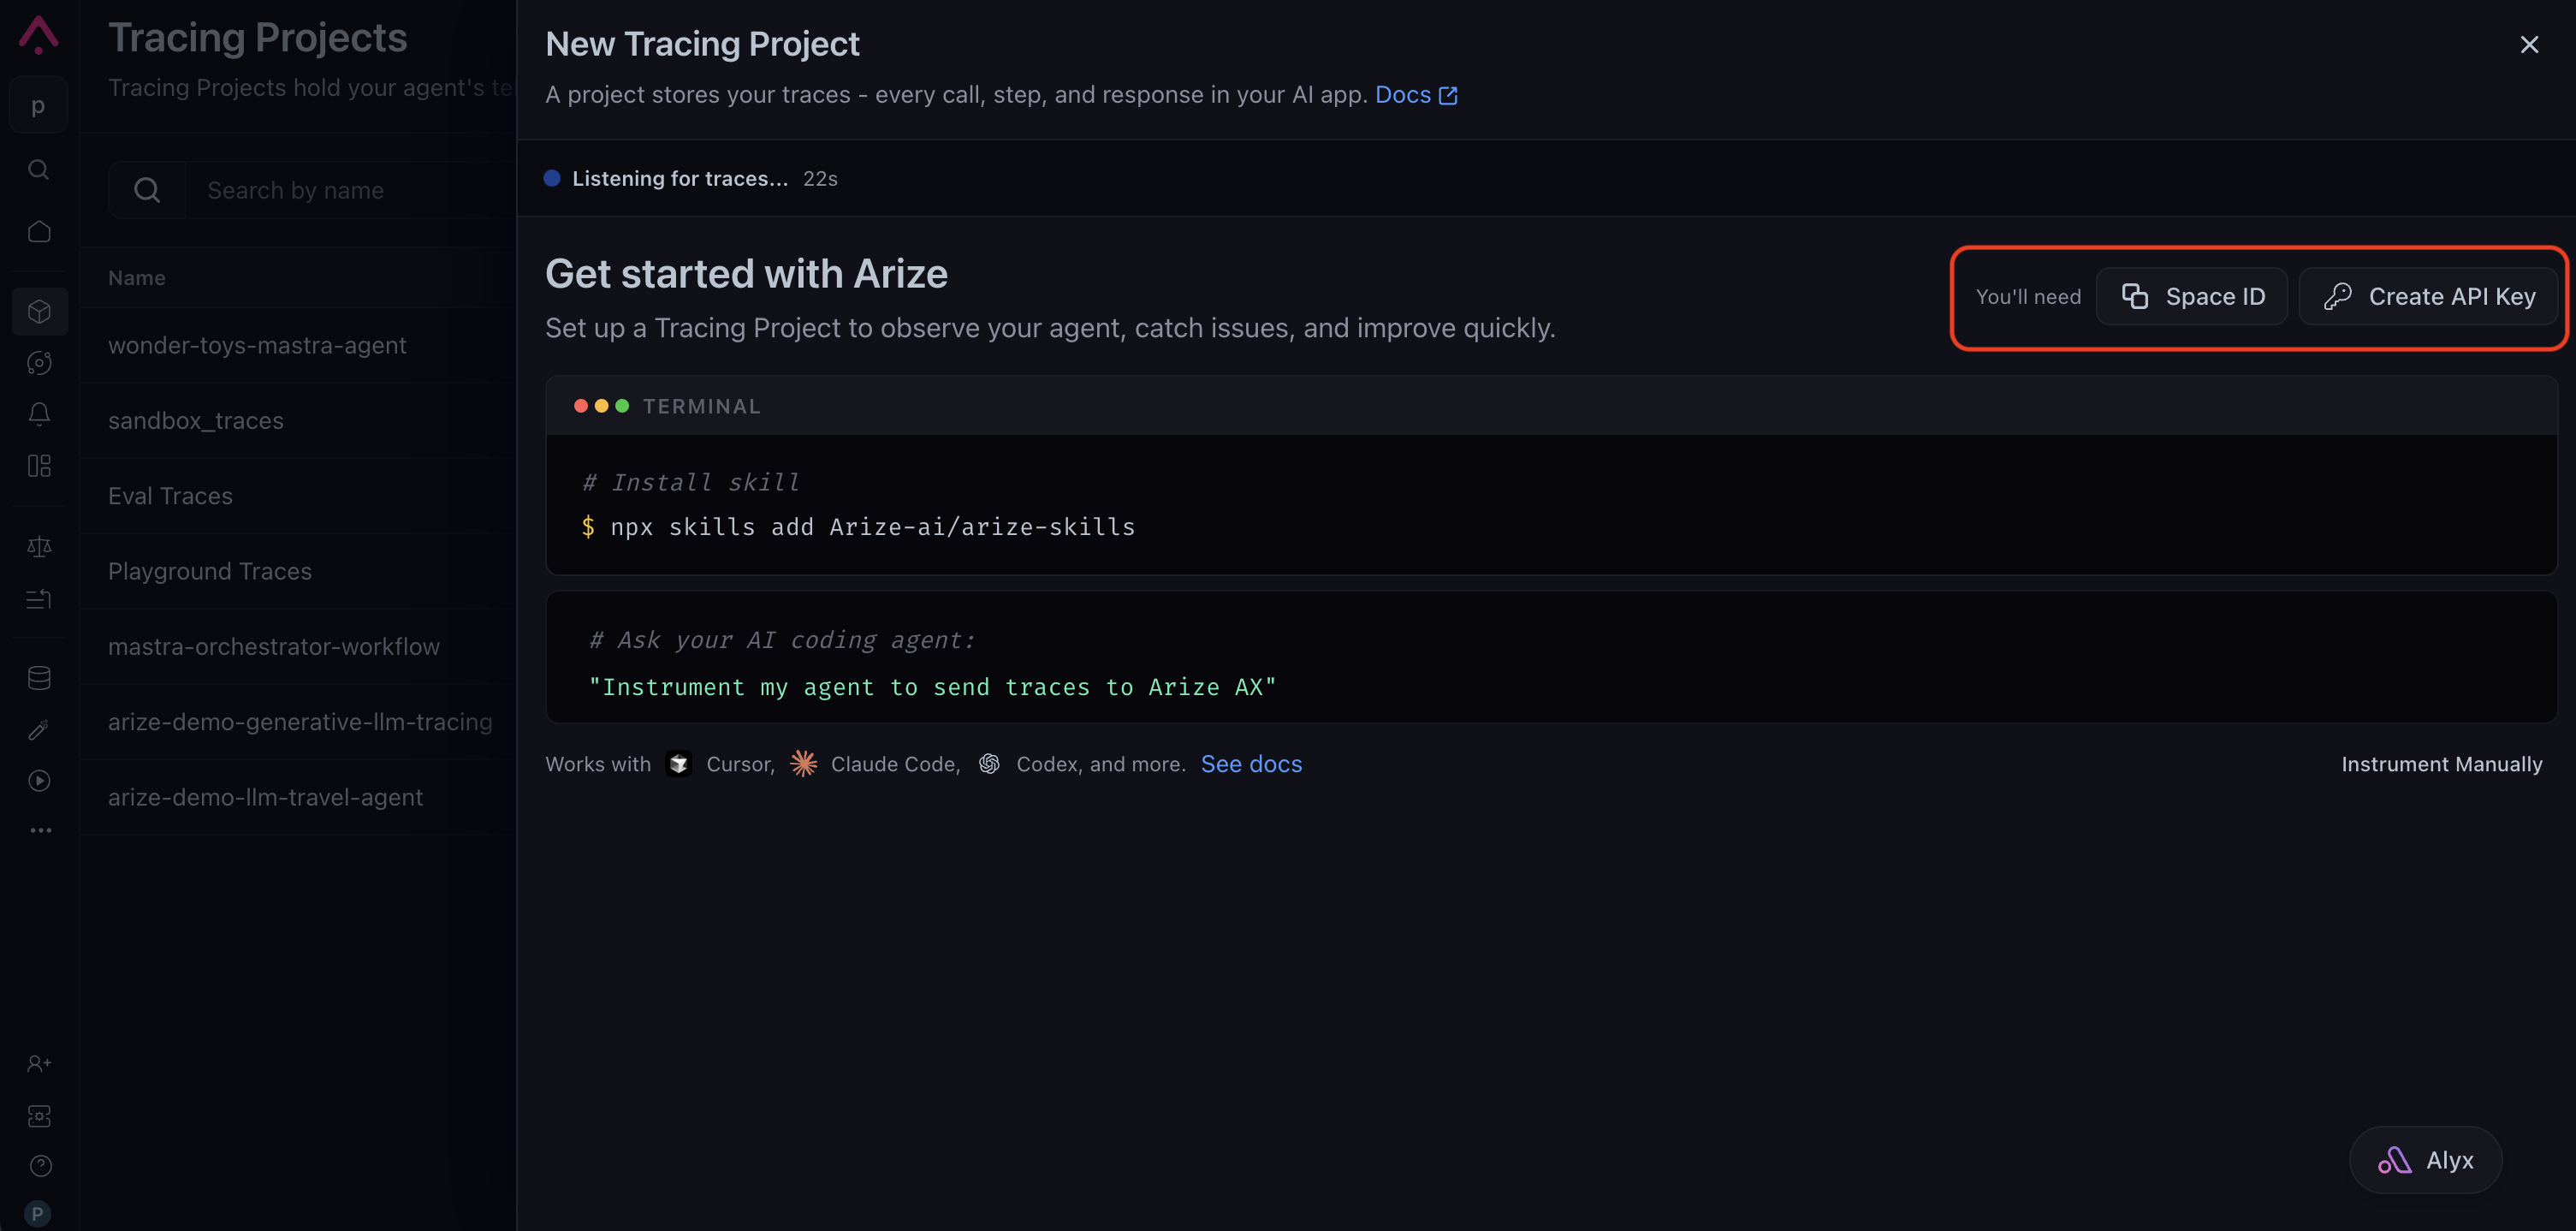Open the balance scales icon in the sidebar
2576x1231 pixels.
click(x=39, y=546)
